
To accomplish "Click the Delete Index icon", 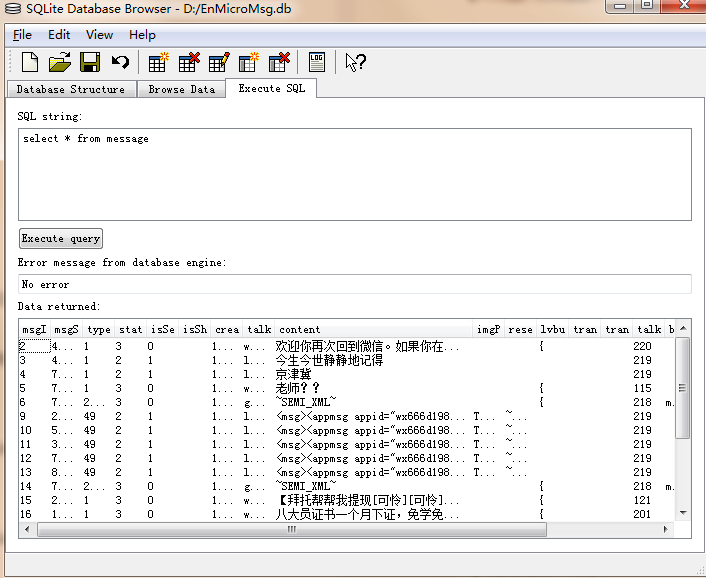I will click(x=279, y=62).
